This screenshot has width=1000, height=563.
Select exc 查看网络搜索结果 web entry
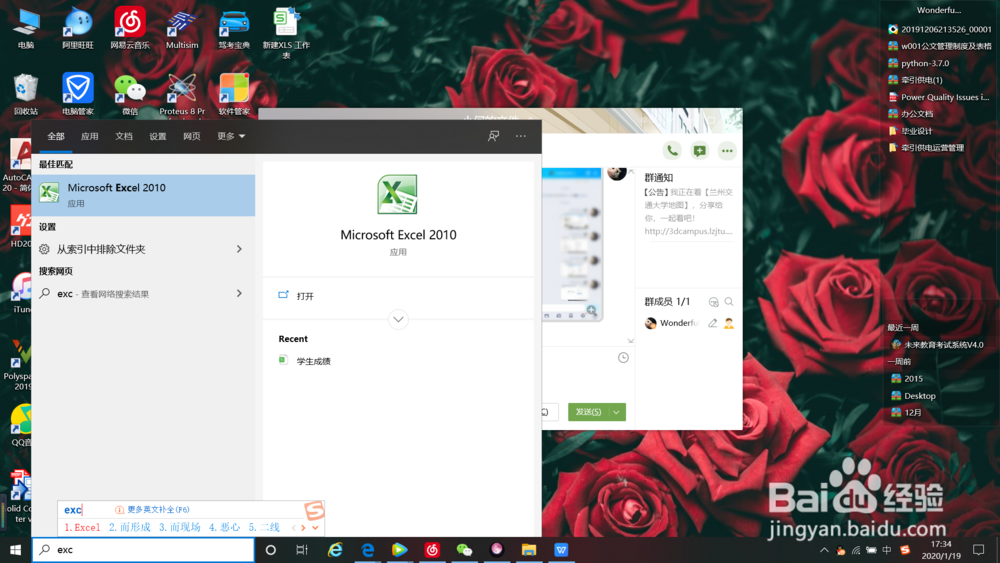(x=143, y=294)
